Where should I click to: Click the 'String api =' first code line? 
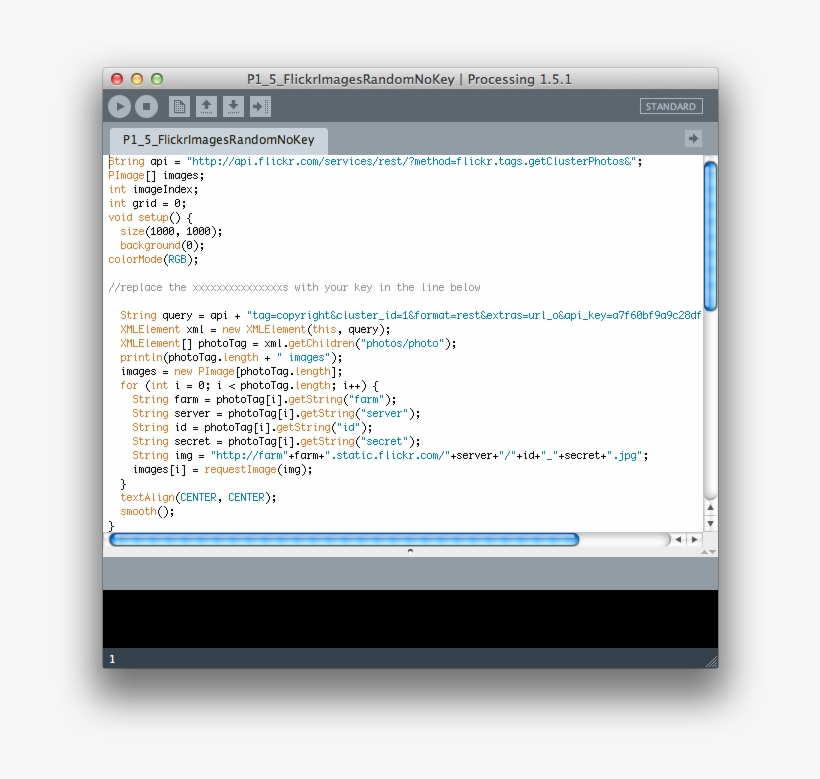(x=375, y=162)
